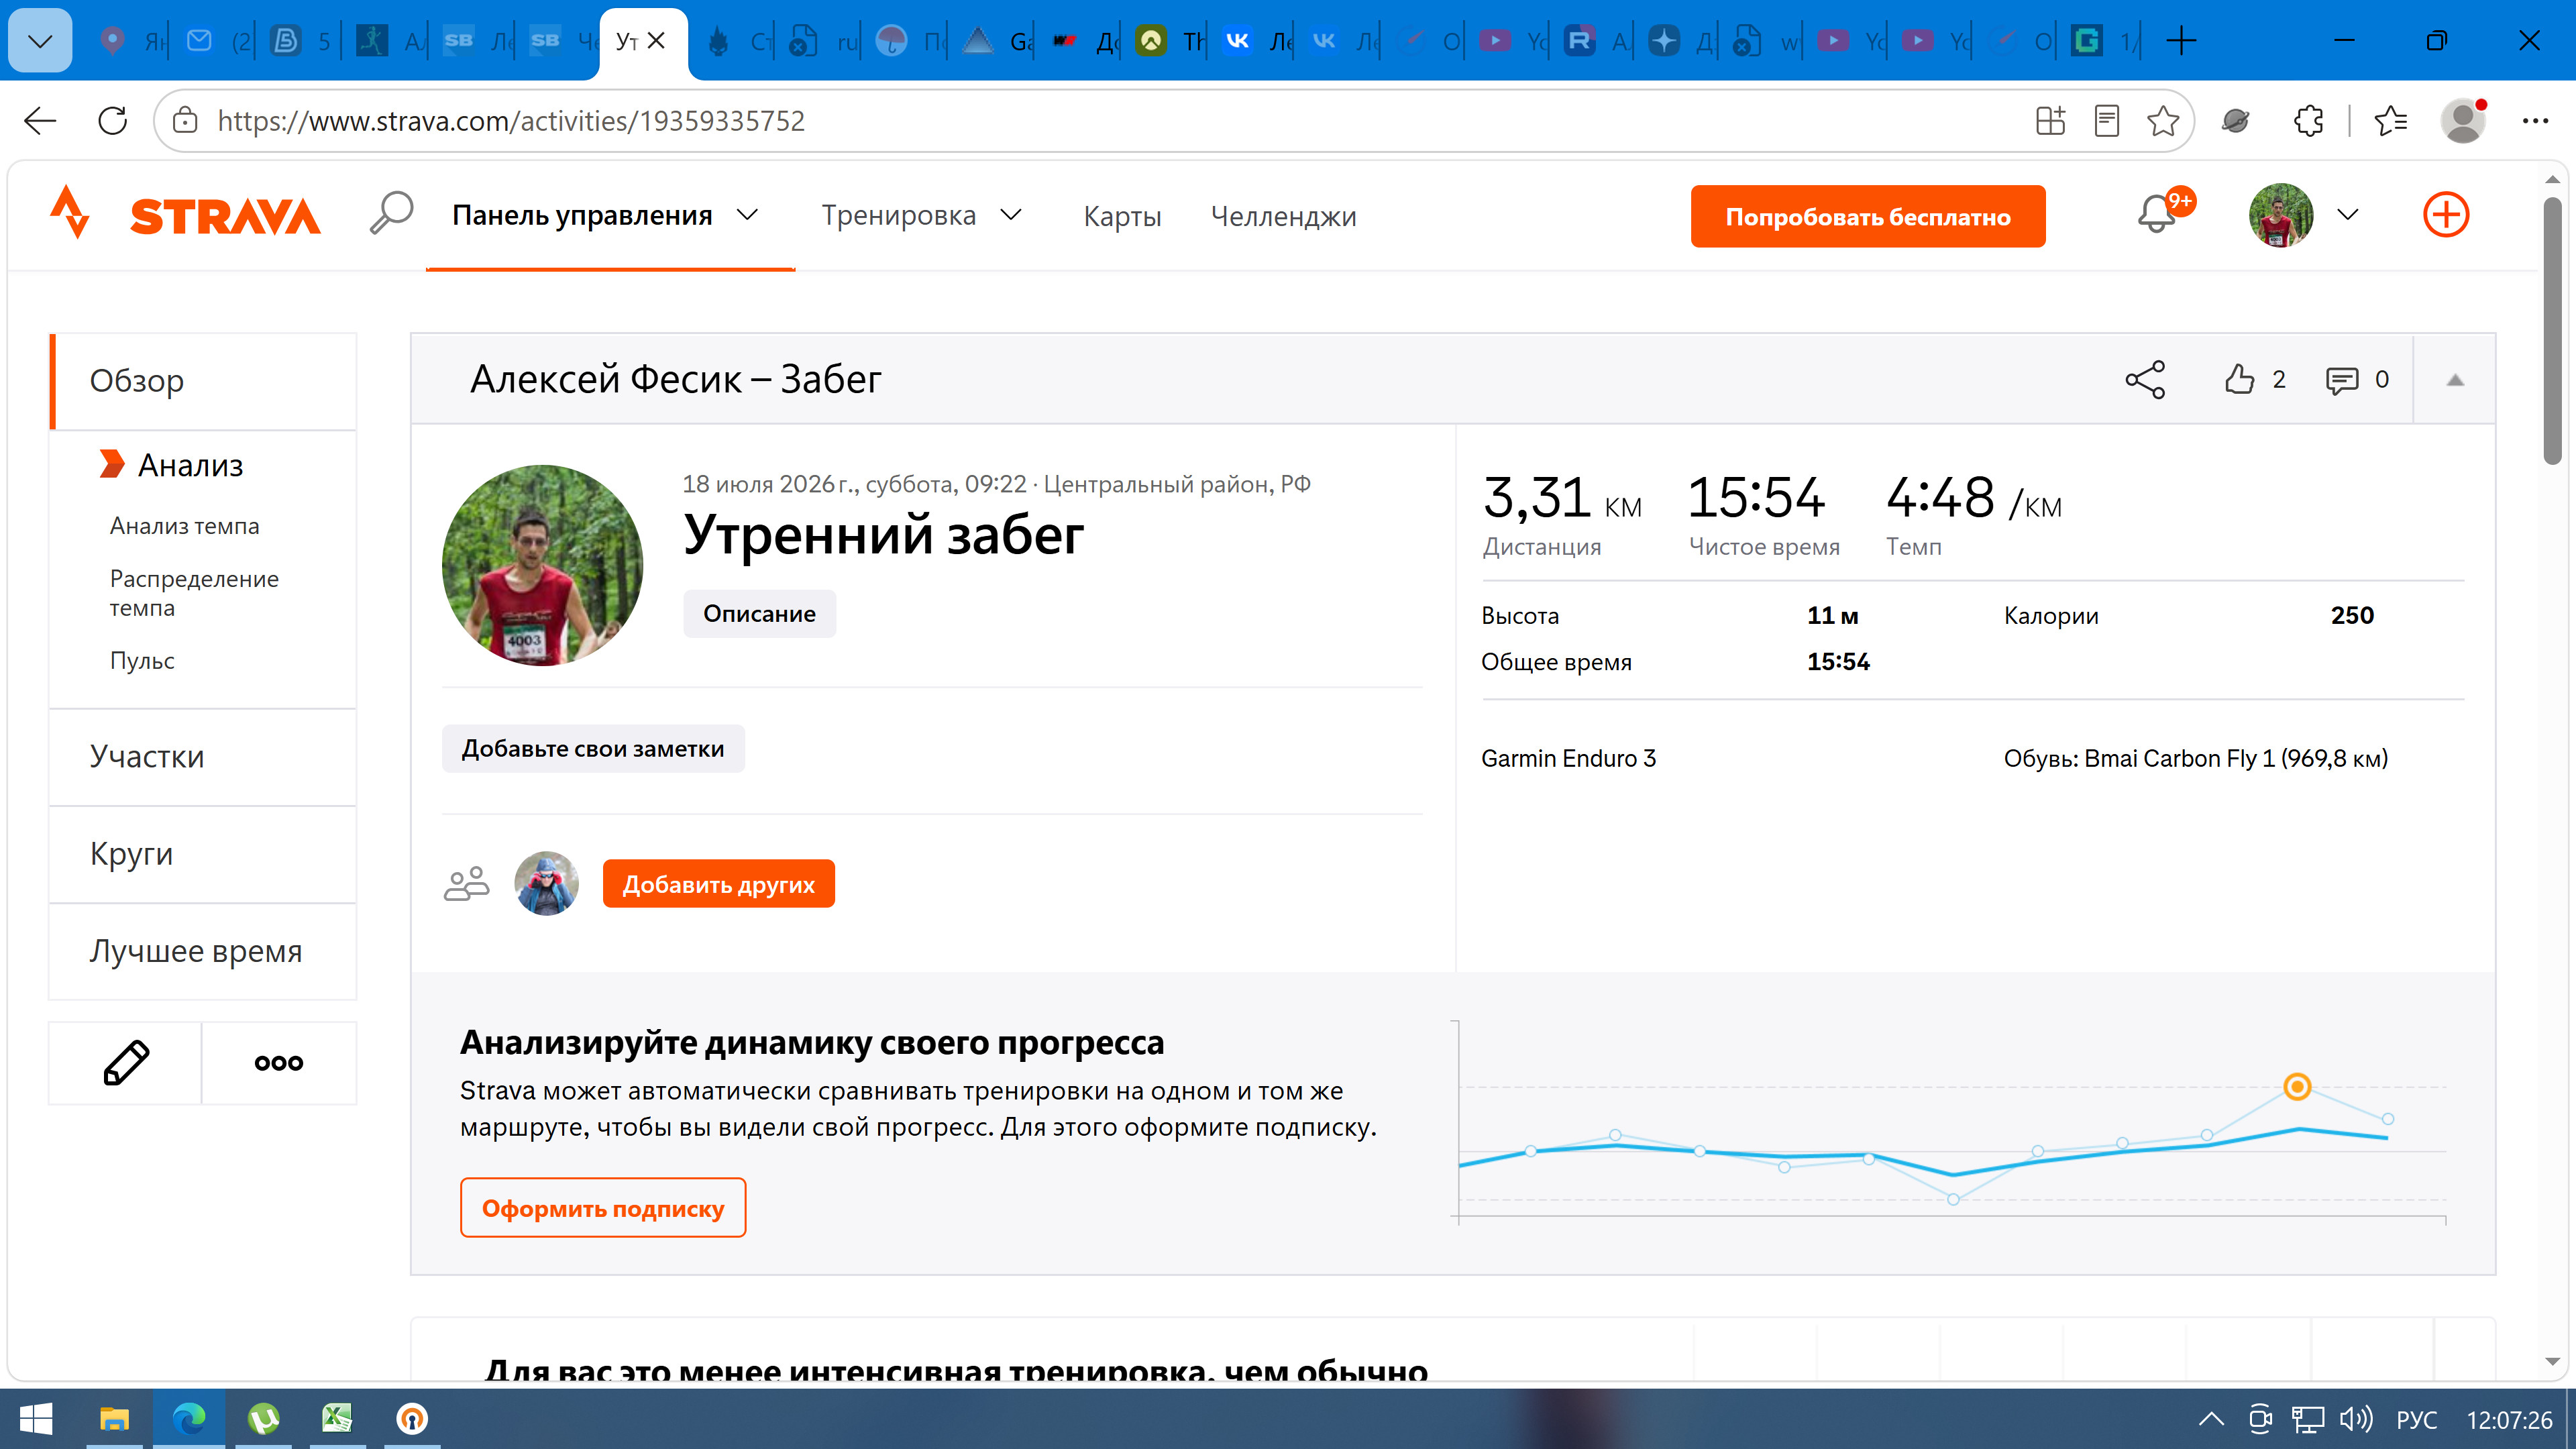Give kudos with thumbs-up icon
The width and height of the screenshot is (2576, 1449).
(2239, 380)
